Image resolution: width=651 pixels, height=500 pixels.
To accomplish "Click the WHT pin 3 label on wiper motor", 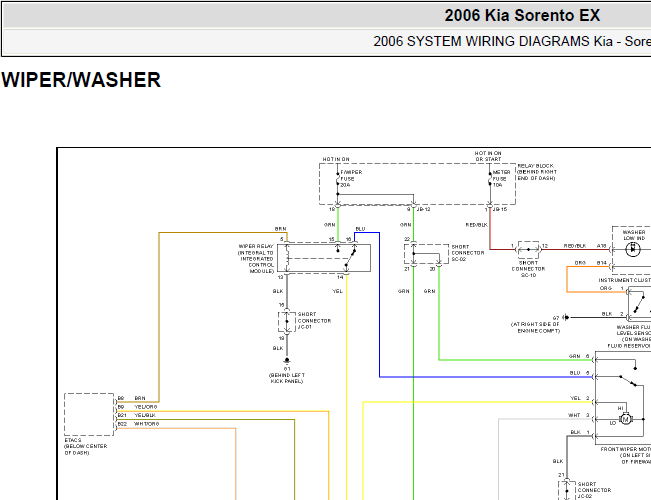I will tap(579, 415).
